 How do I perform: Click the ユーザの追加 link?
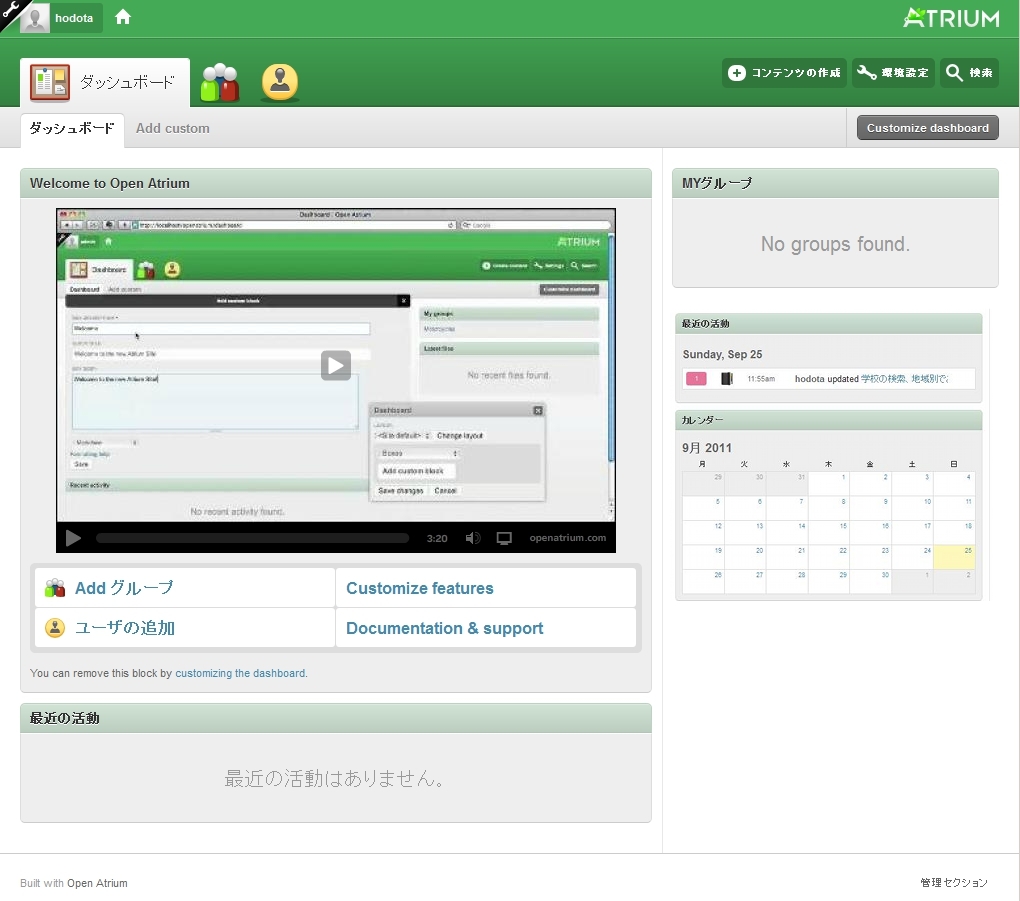click(125, 628)
